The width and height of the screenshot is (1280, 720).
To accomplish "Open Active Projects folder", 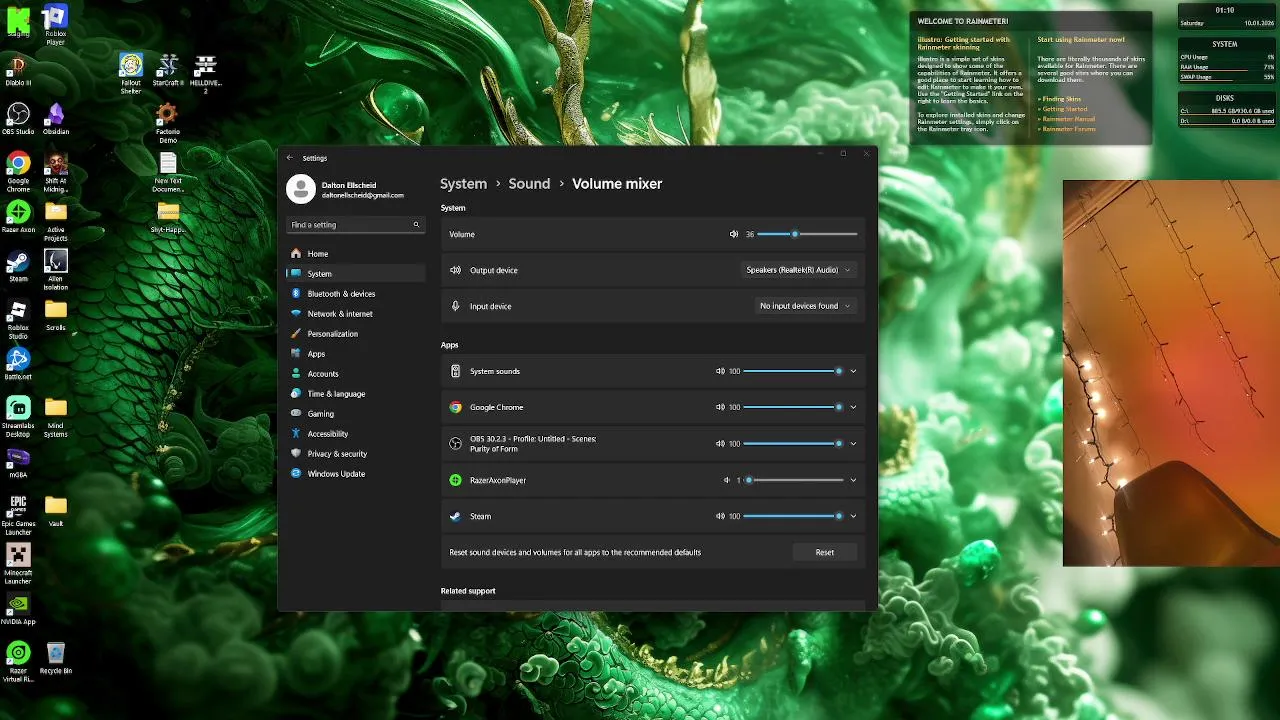I will tap(56, 221).
